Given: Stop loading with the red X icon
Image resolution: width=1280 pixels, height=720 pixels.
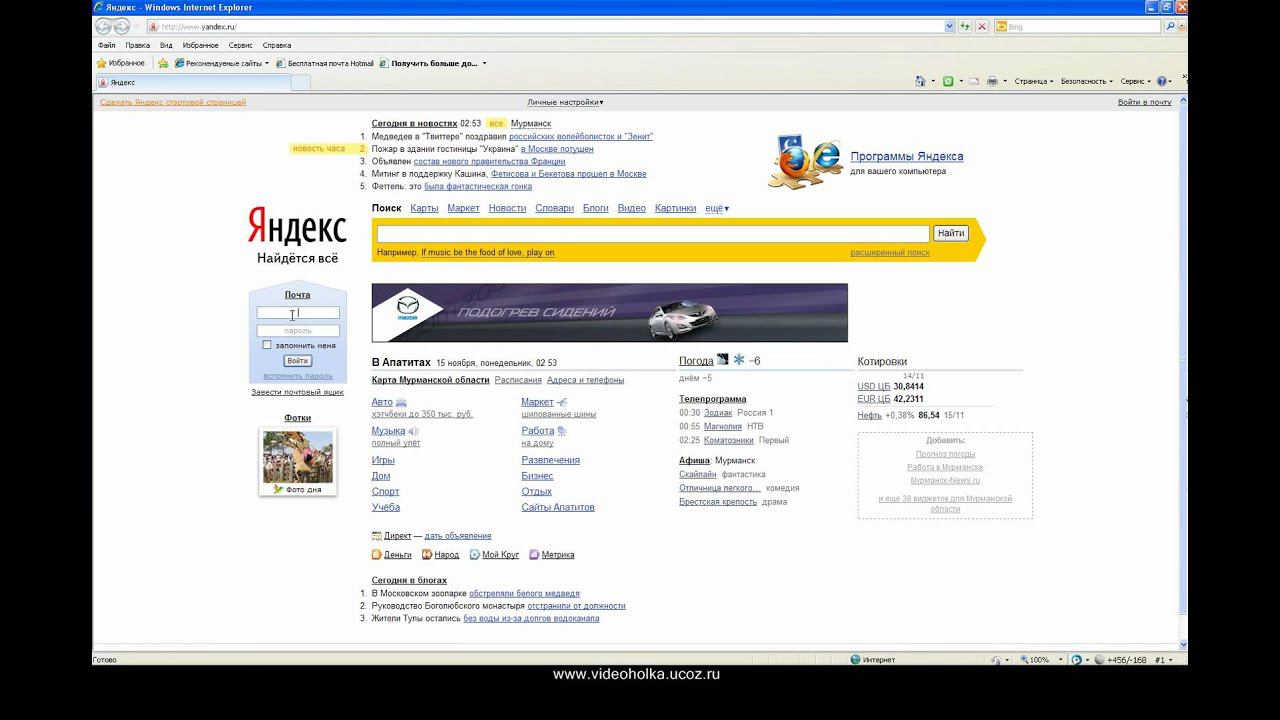Looking at the screenshot, I should pyautogui.click(x=982, y=27).
